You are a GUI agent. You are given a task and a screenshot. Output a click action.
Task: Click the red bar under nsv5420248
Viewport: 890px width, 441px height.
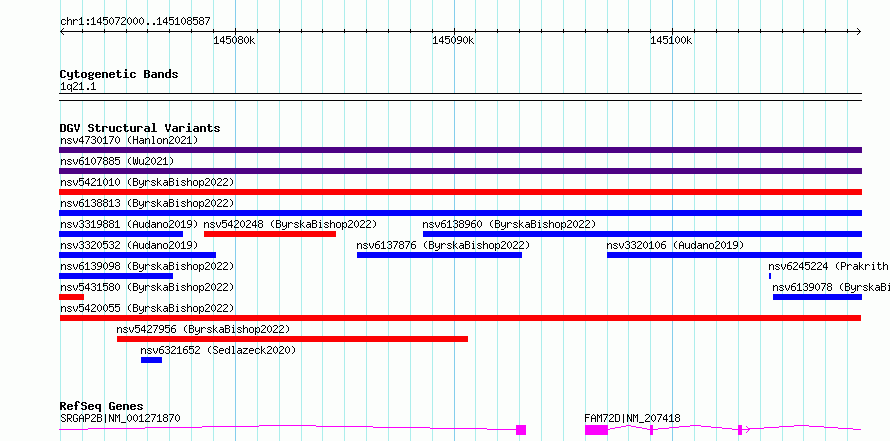270,234
